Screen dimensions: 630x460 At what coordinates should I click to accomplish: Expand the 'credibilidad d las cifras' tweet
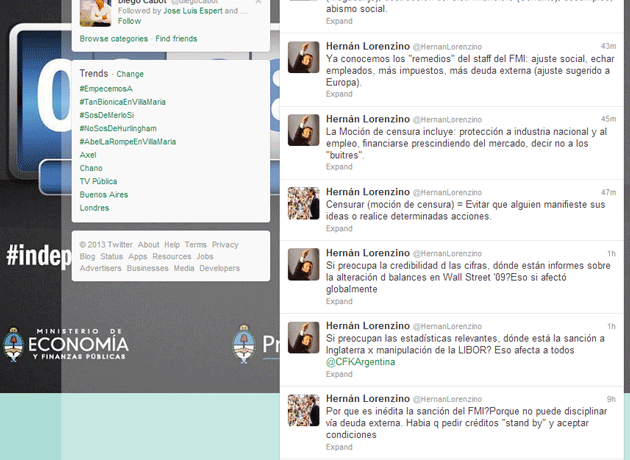tap(339, 301)
